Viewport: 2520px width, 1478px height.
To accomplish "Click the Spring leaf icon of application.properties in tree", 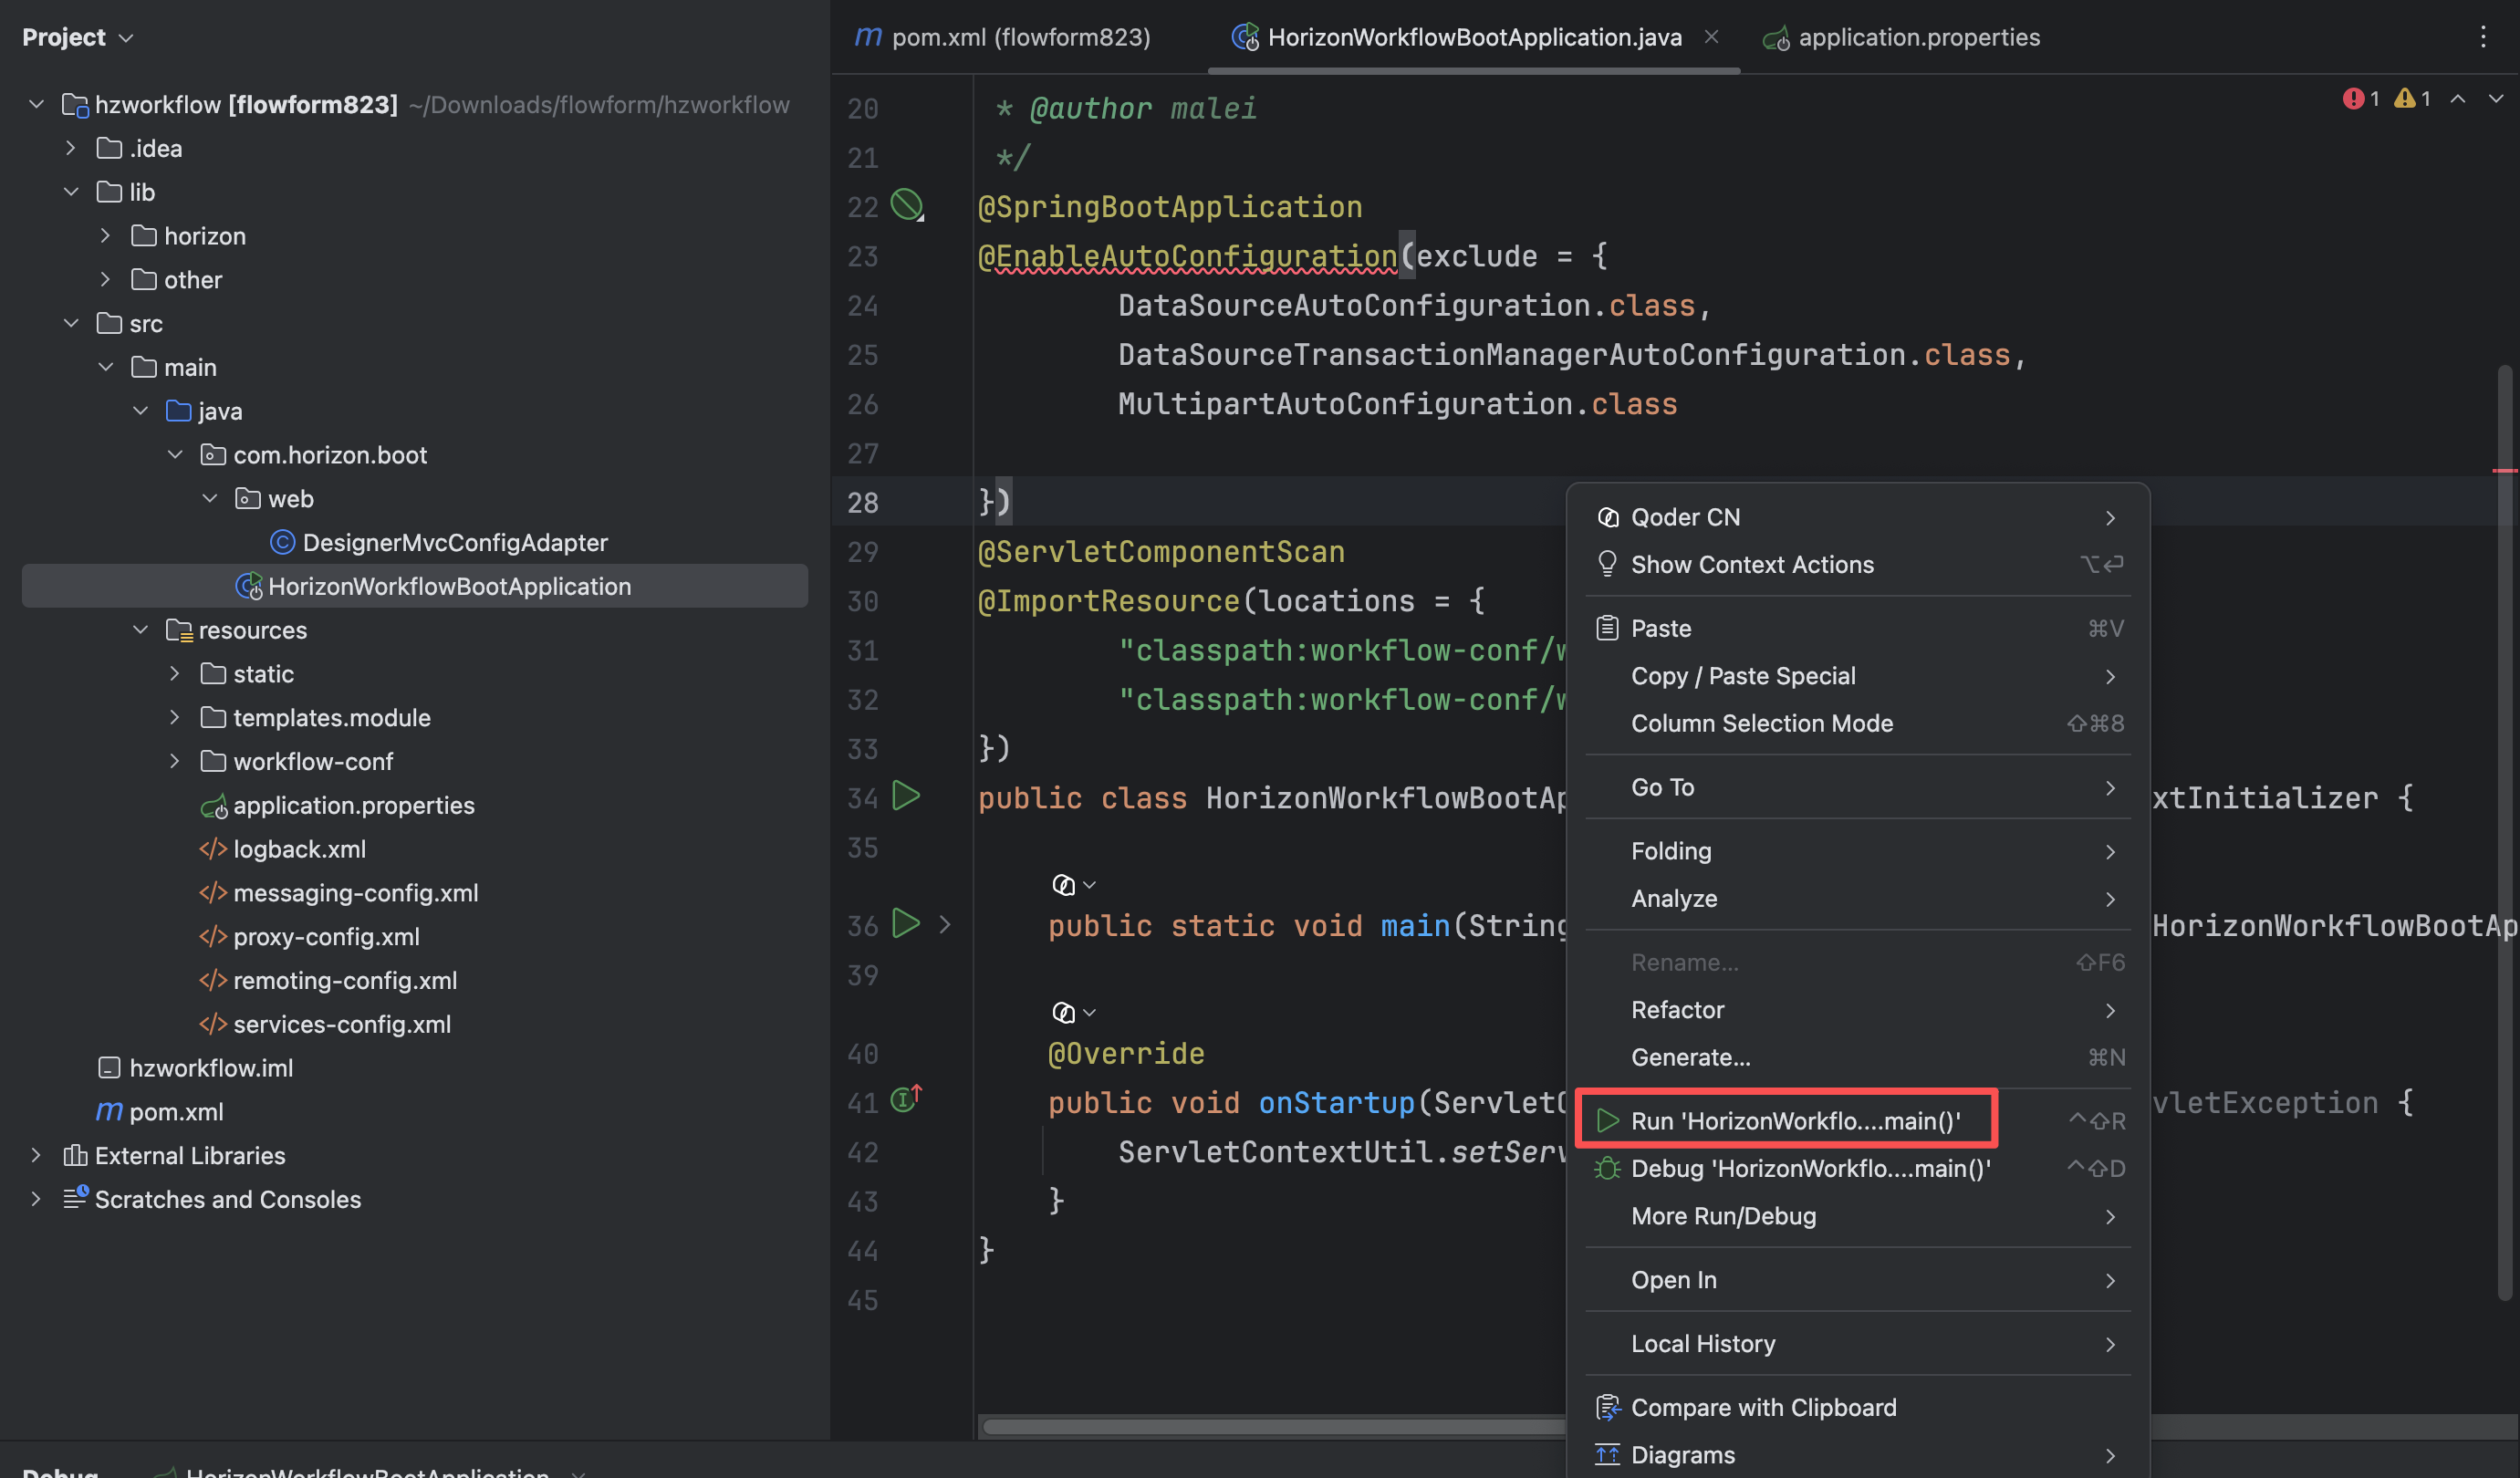I will pos(213,806).
